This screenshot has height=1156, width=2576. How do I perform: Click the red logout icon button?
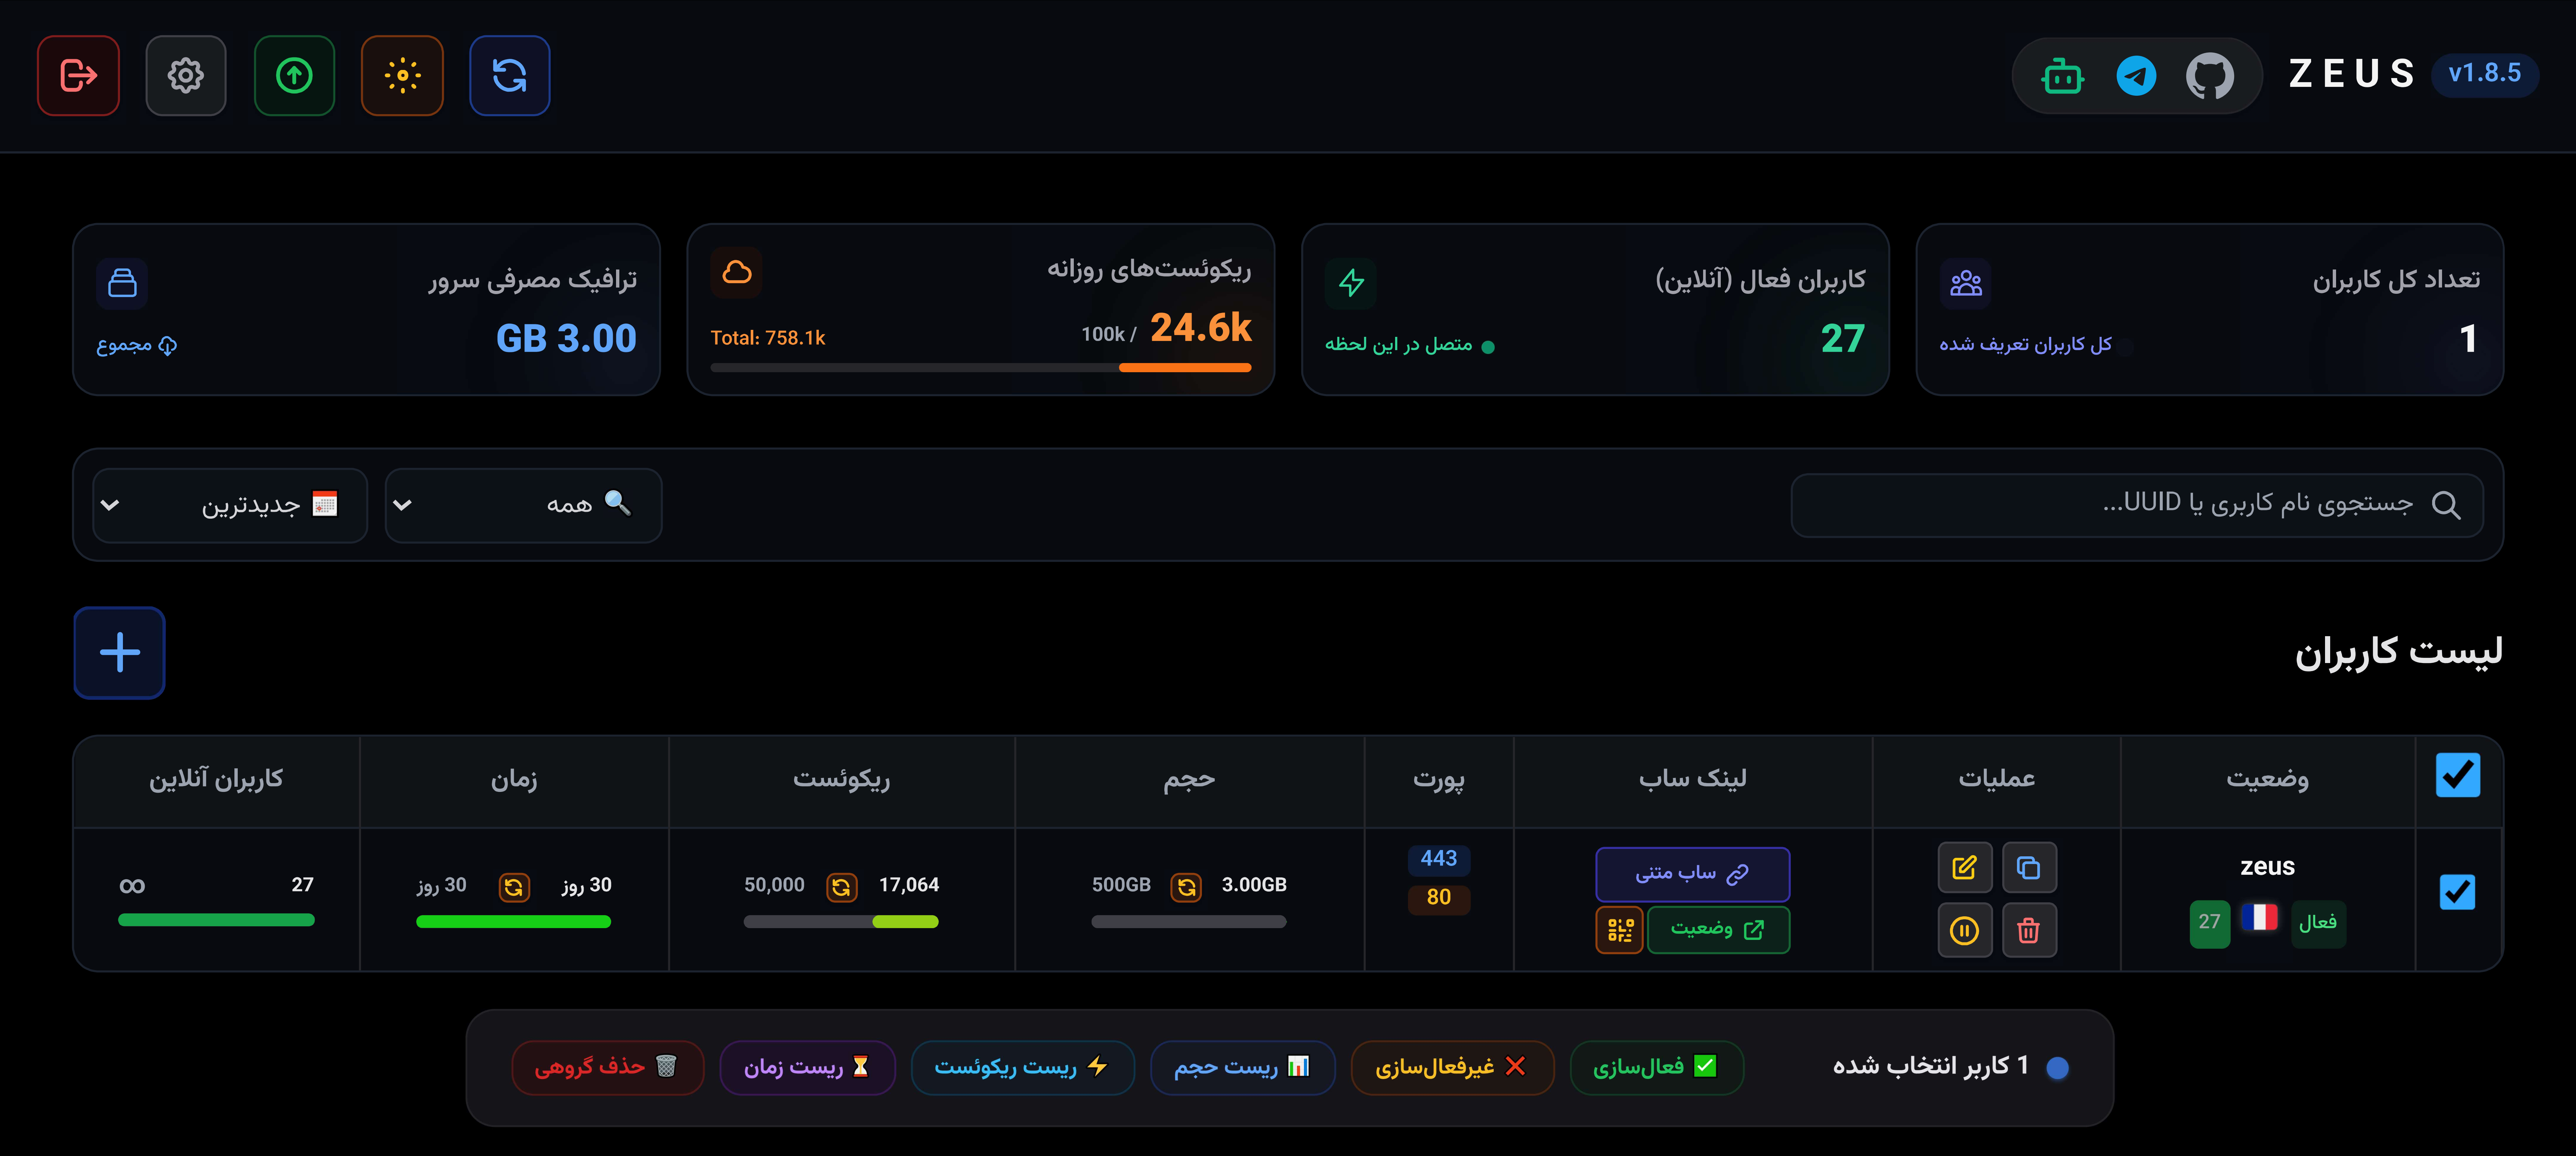78,75
